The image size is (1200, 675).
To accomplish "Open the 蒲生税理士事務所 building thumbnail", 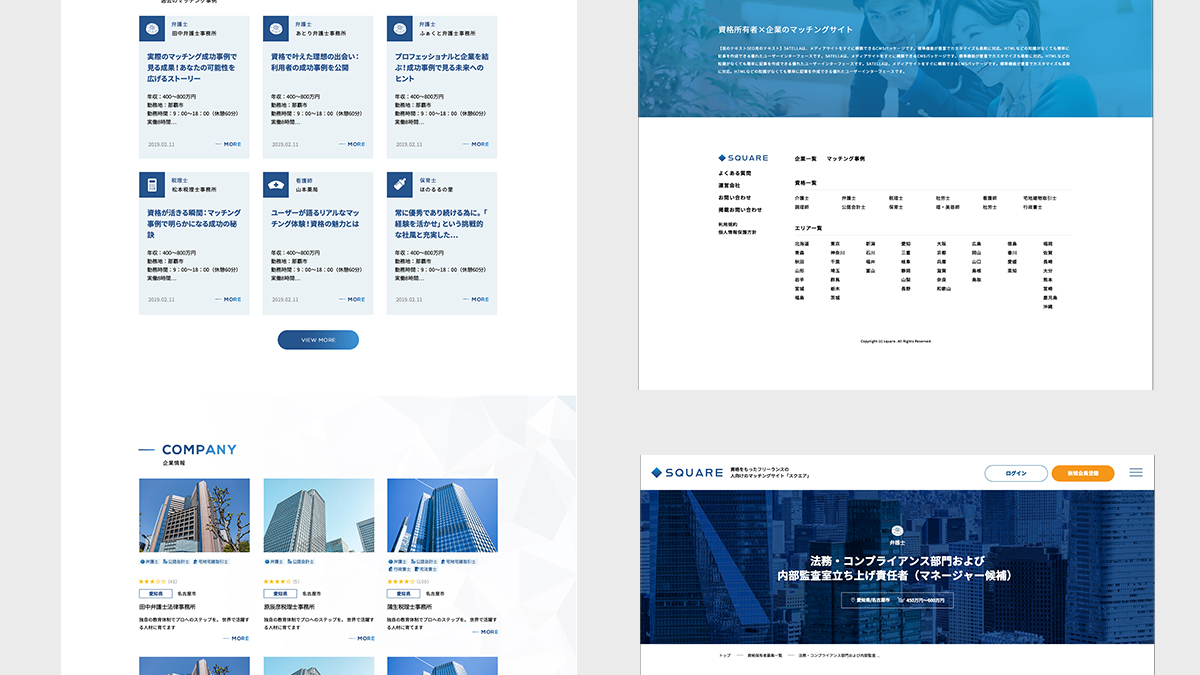I will pyautogui.click(x=442, y=515).
